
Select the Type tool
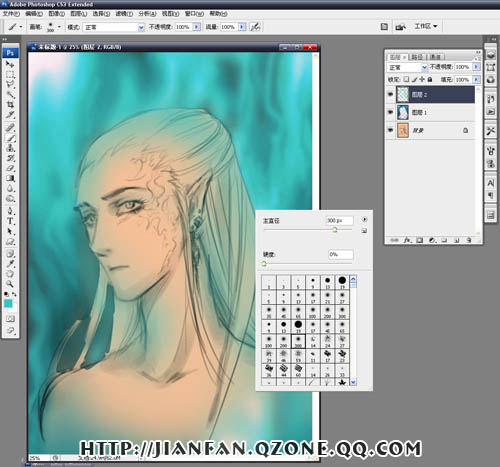pos(10,221)
